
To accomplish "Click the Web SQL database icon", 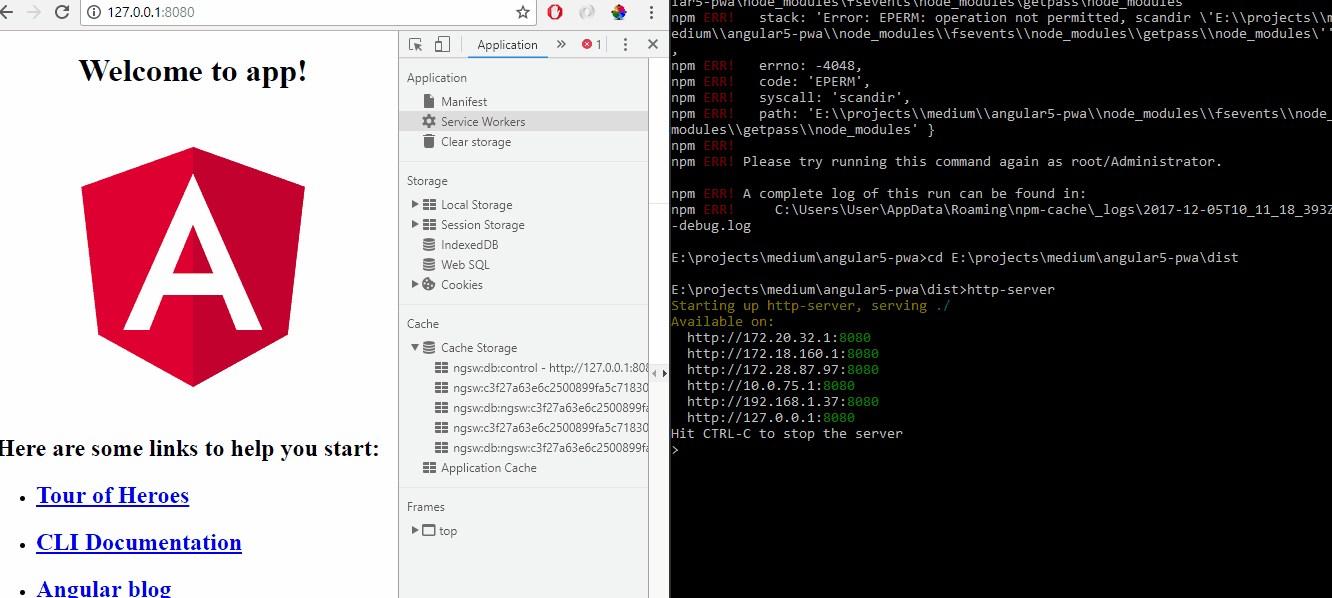I will tap(429, 264).
